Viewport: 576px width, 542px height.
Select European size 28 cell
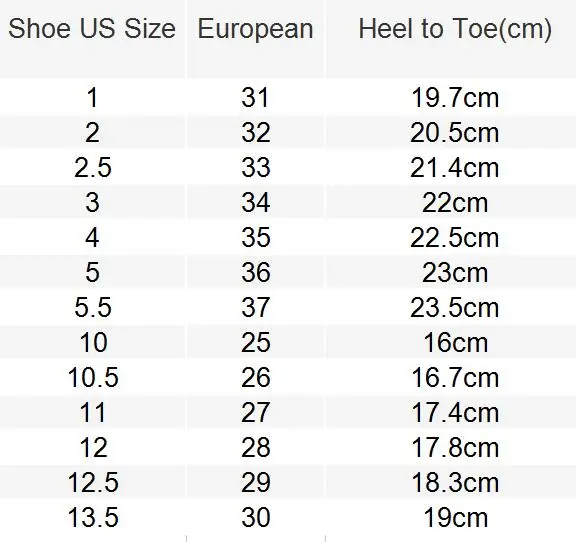point(255,447)
